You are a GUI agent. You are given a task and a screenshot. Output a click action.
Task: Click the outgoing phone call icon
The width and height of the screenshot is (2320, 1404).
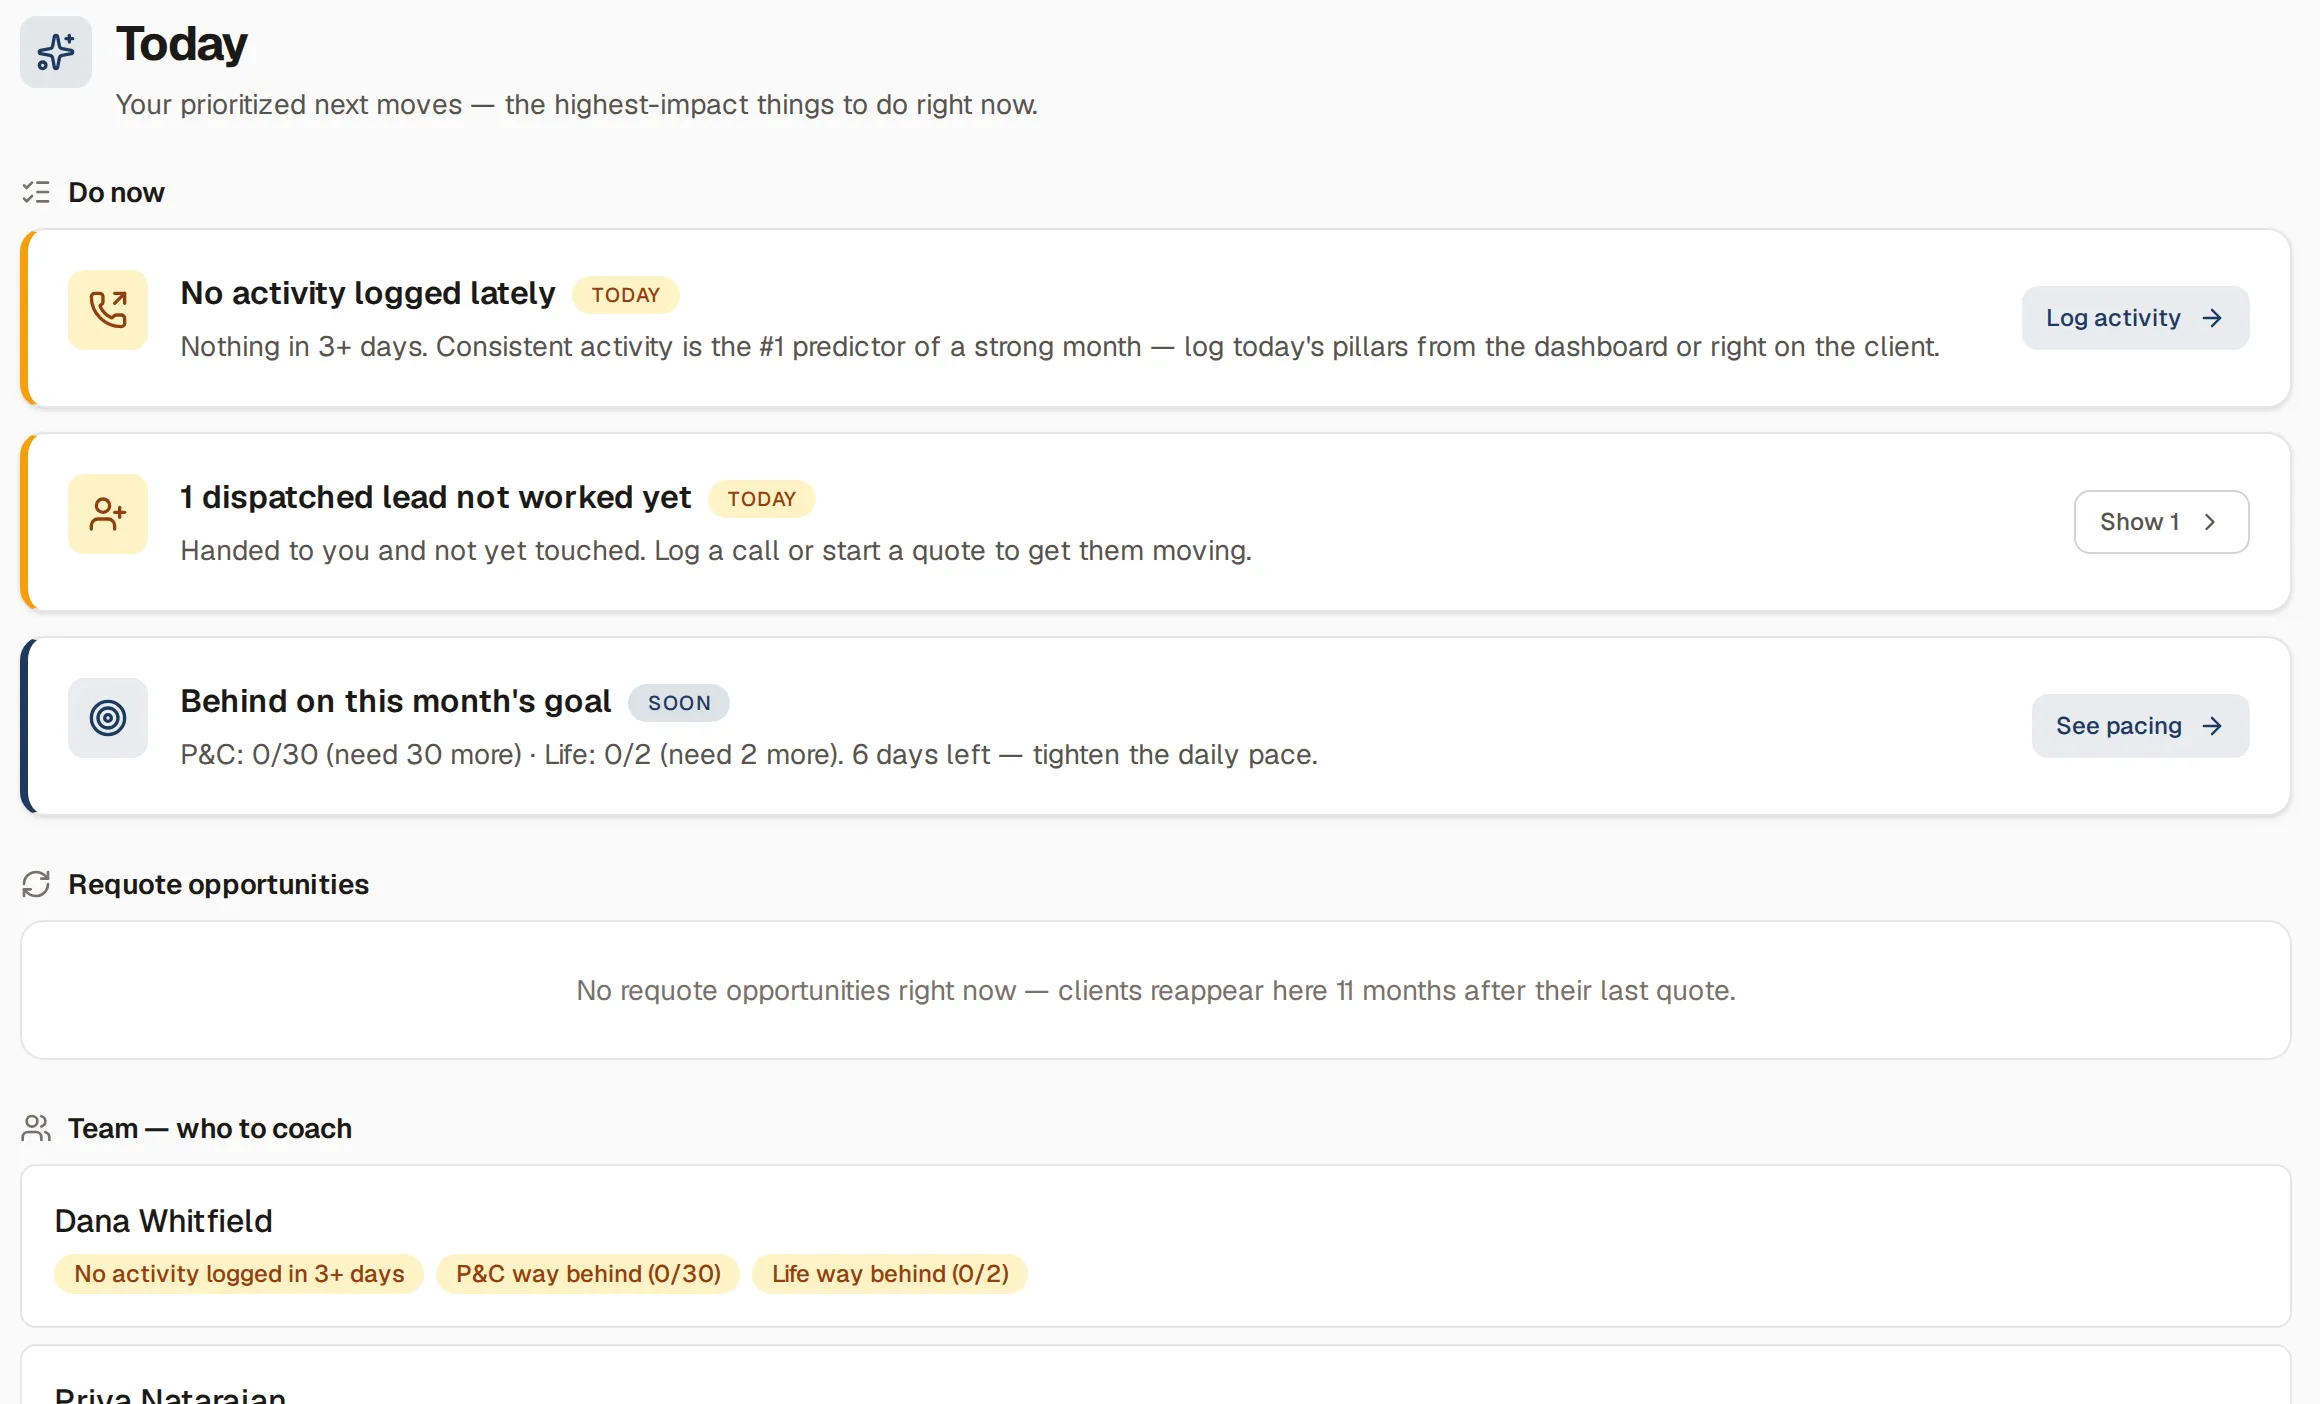point(108,310)
